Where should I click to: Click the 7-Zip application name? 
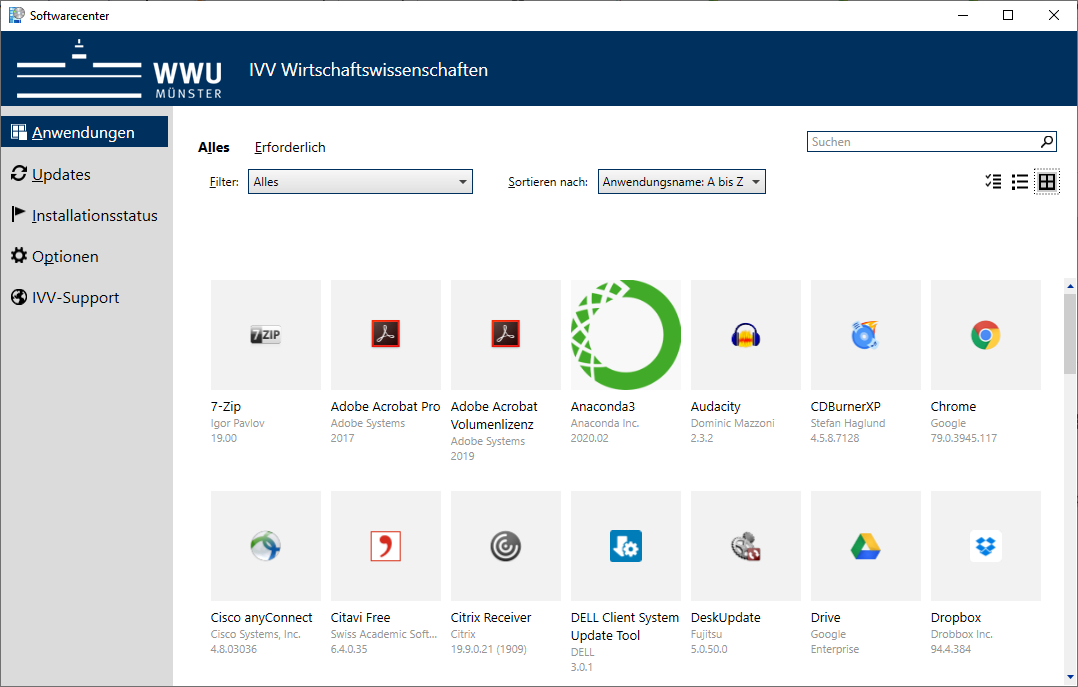(x=226, y=406)
